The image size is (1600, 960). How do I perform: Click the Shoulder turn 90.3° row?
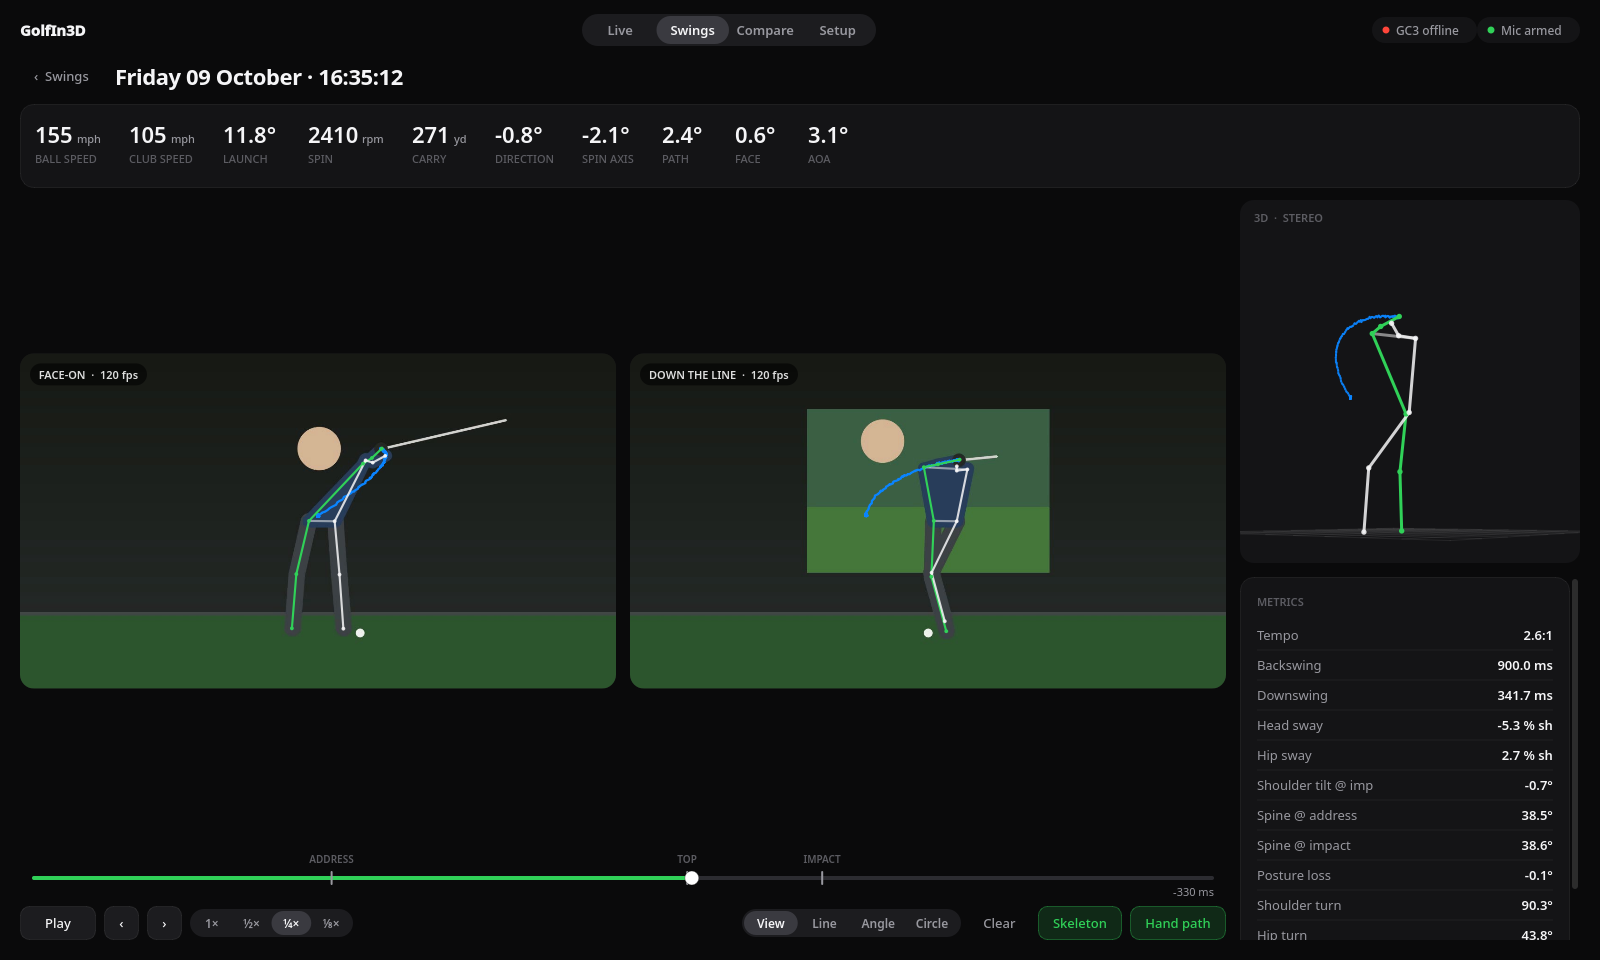[1405, 905]
